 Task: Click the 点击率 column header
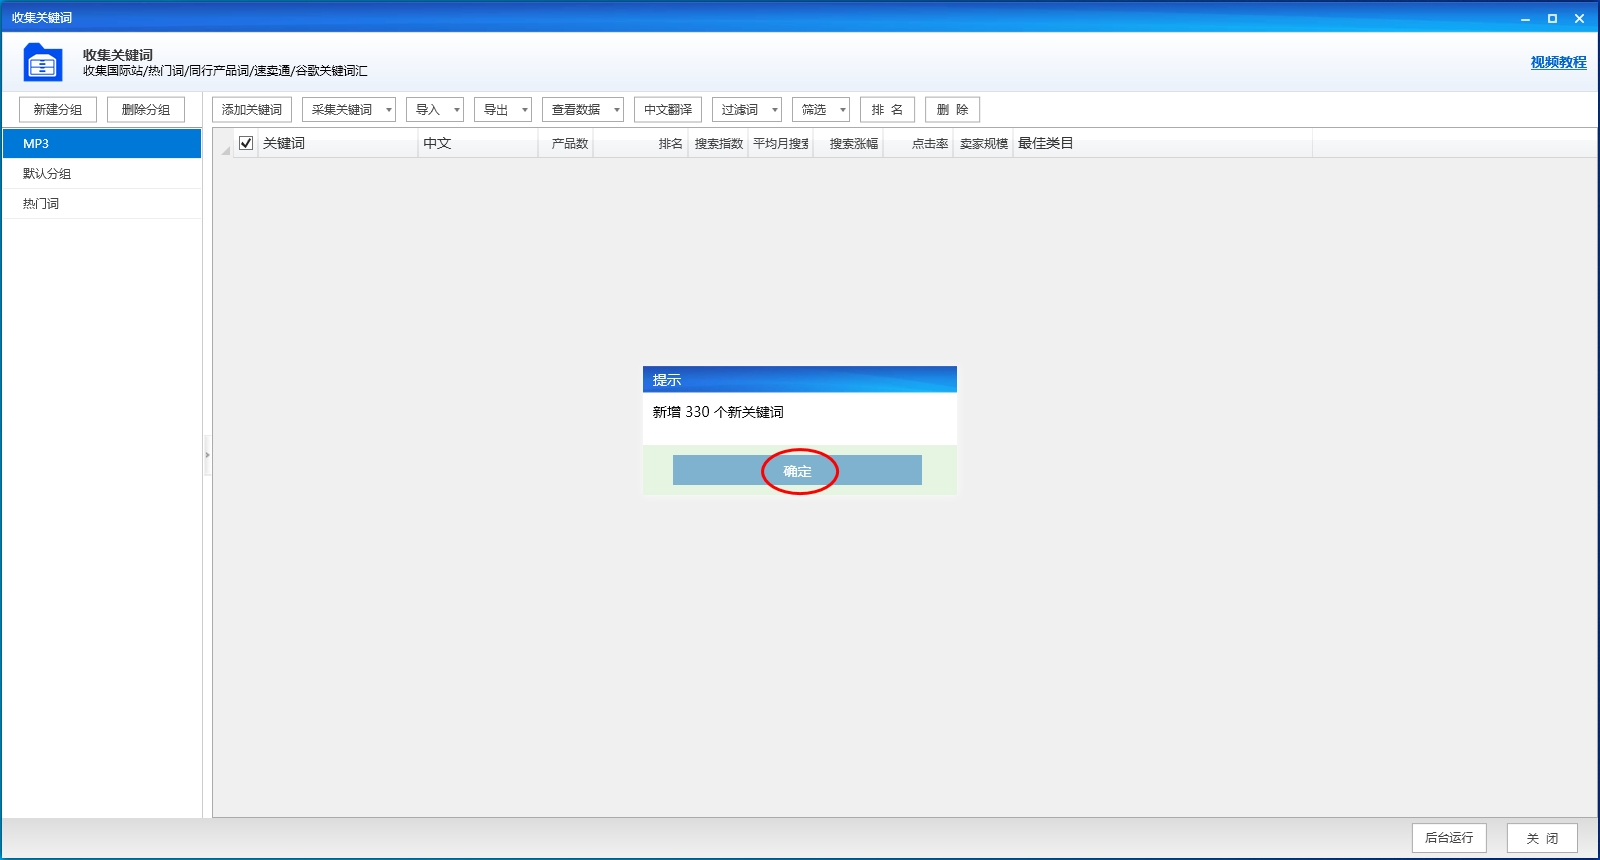click(x=918, y=143)
